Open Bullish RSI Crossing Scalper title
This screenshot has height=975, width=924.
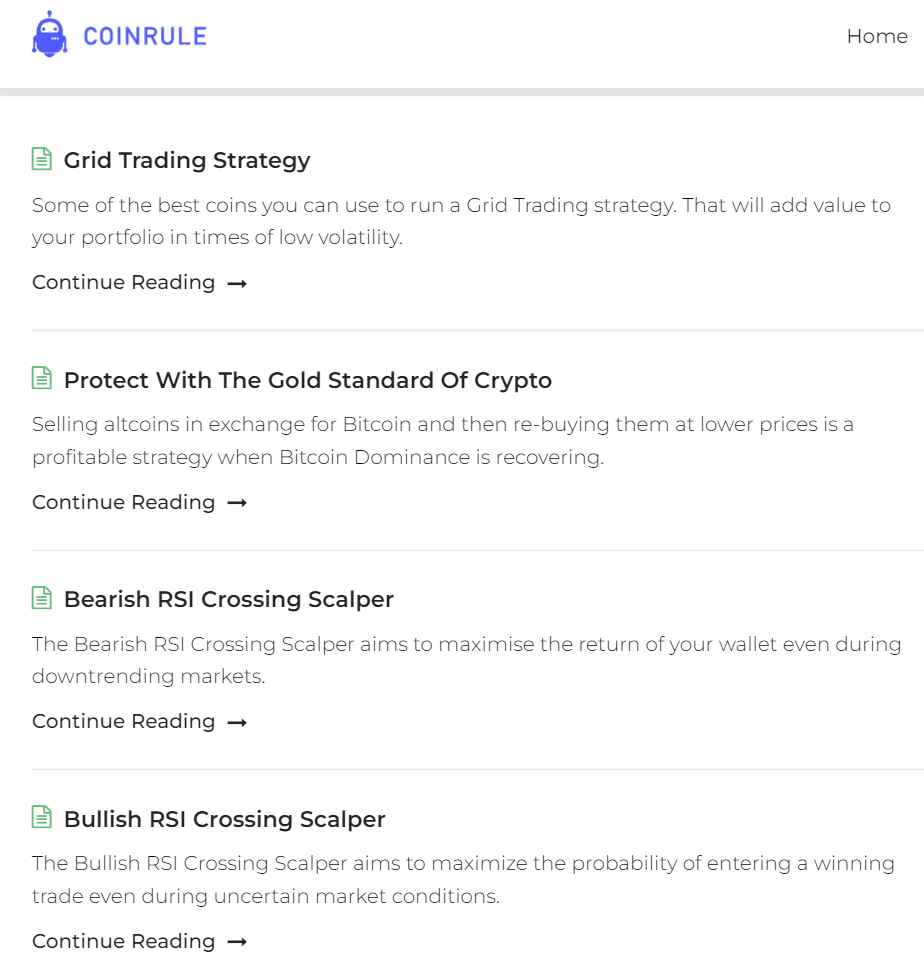pyautogui.click(x=224, y=819)
